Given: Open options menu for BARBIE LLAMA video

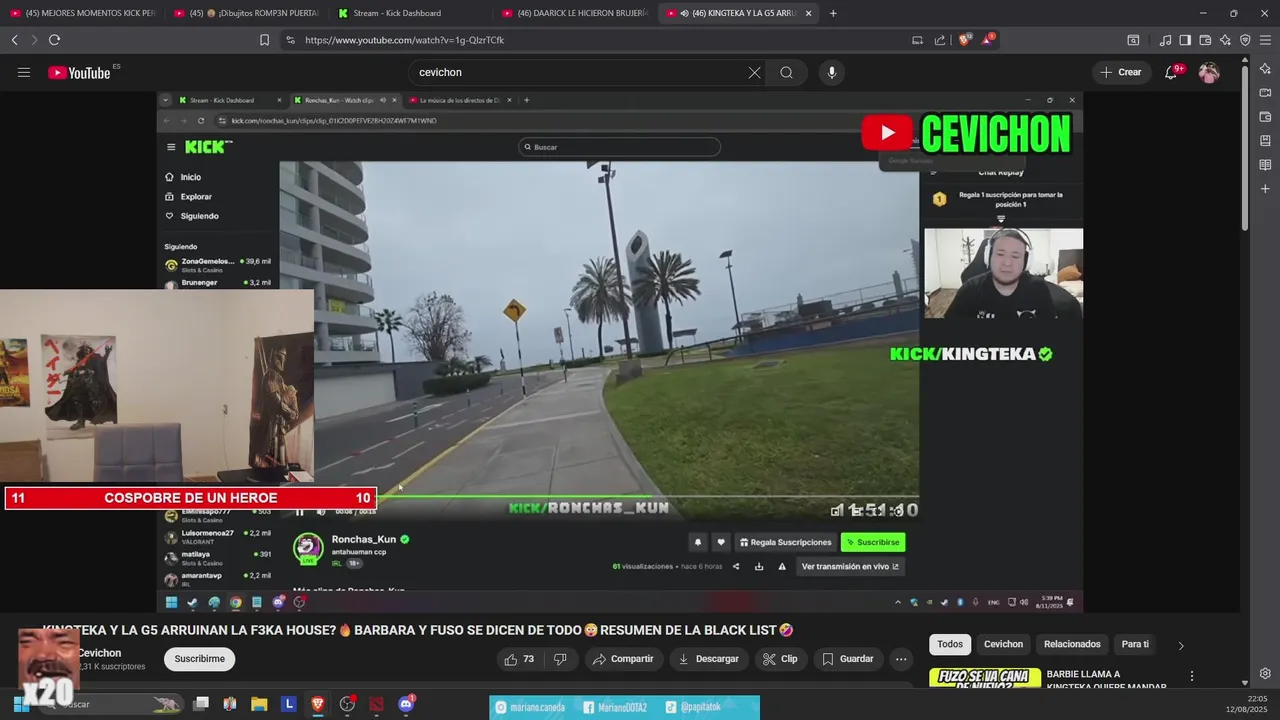Looking at the screenshot, I should click(1191, 677).
